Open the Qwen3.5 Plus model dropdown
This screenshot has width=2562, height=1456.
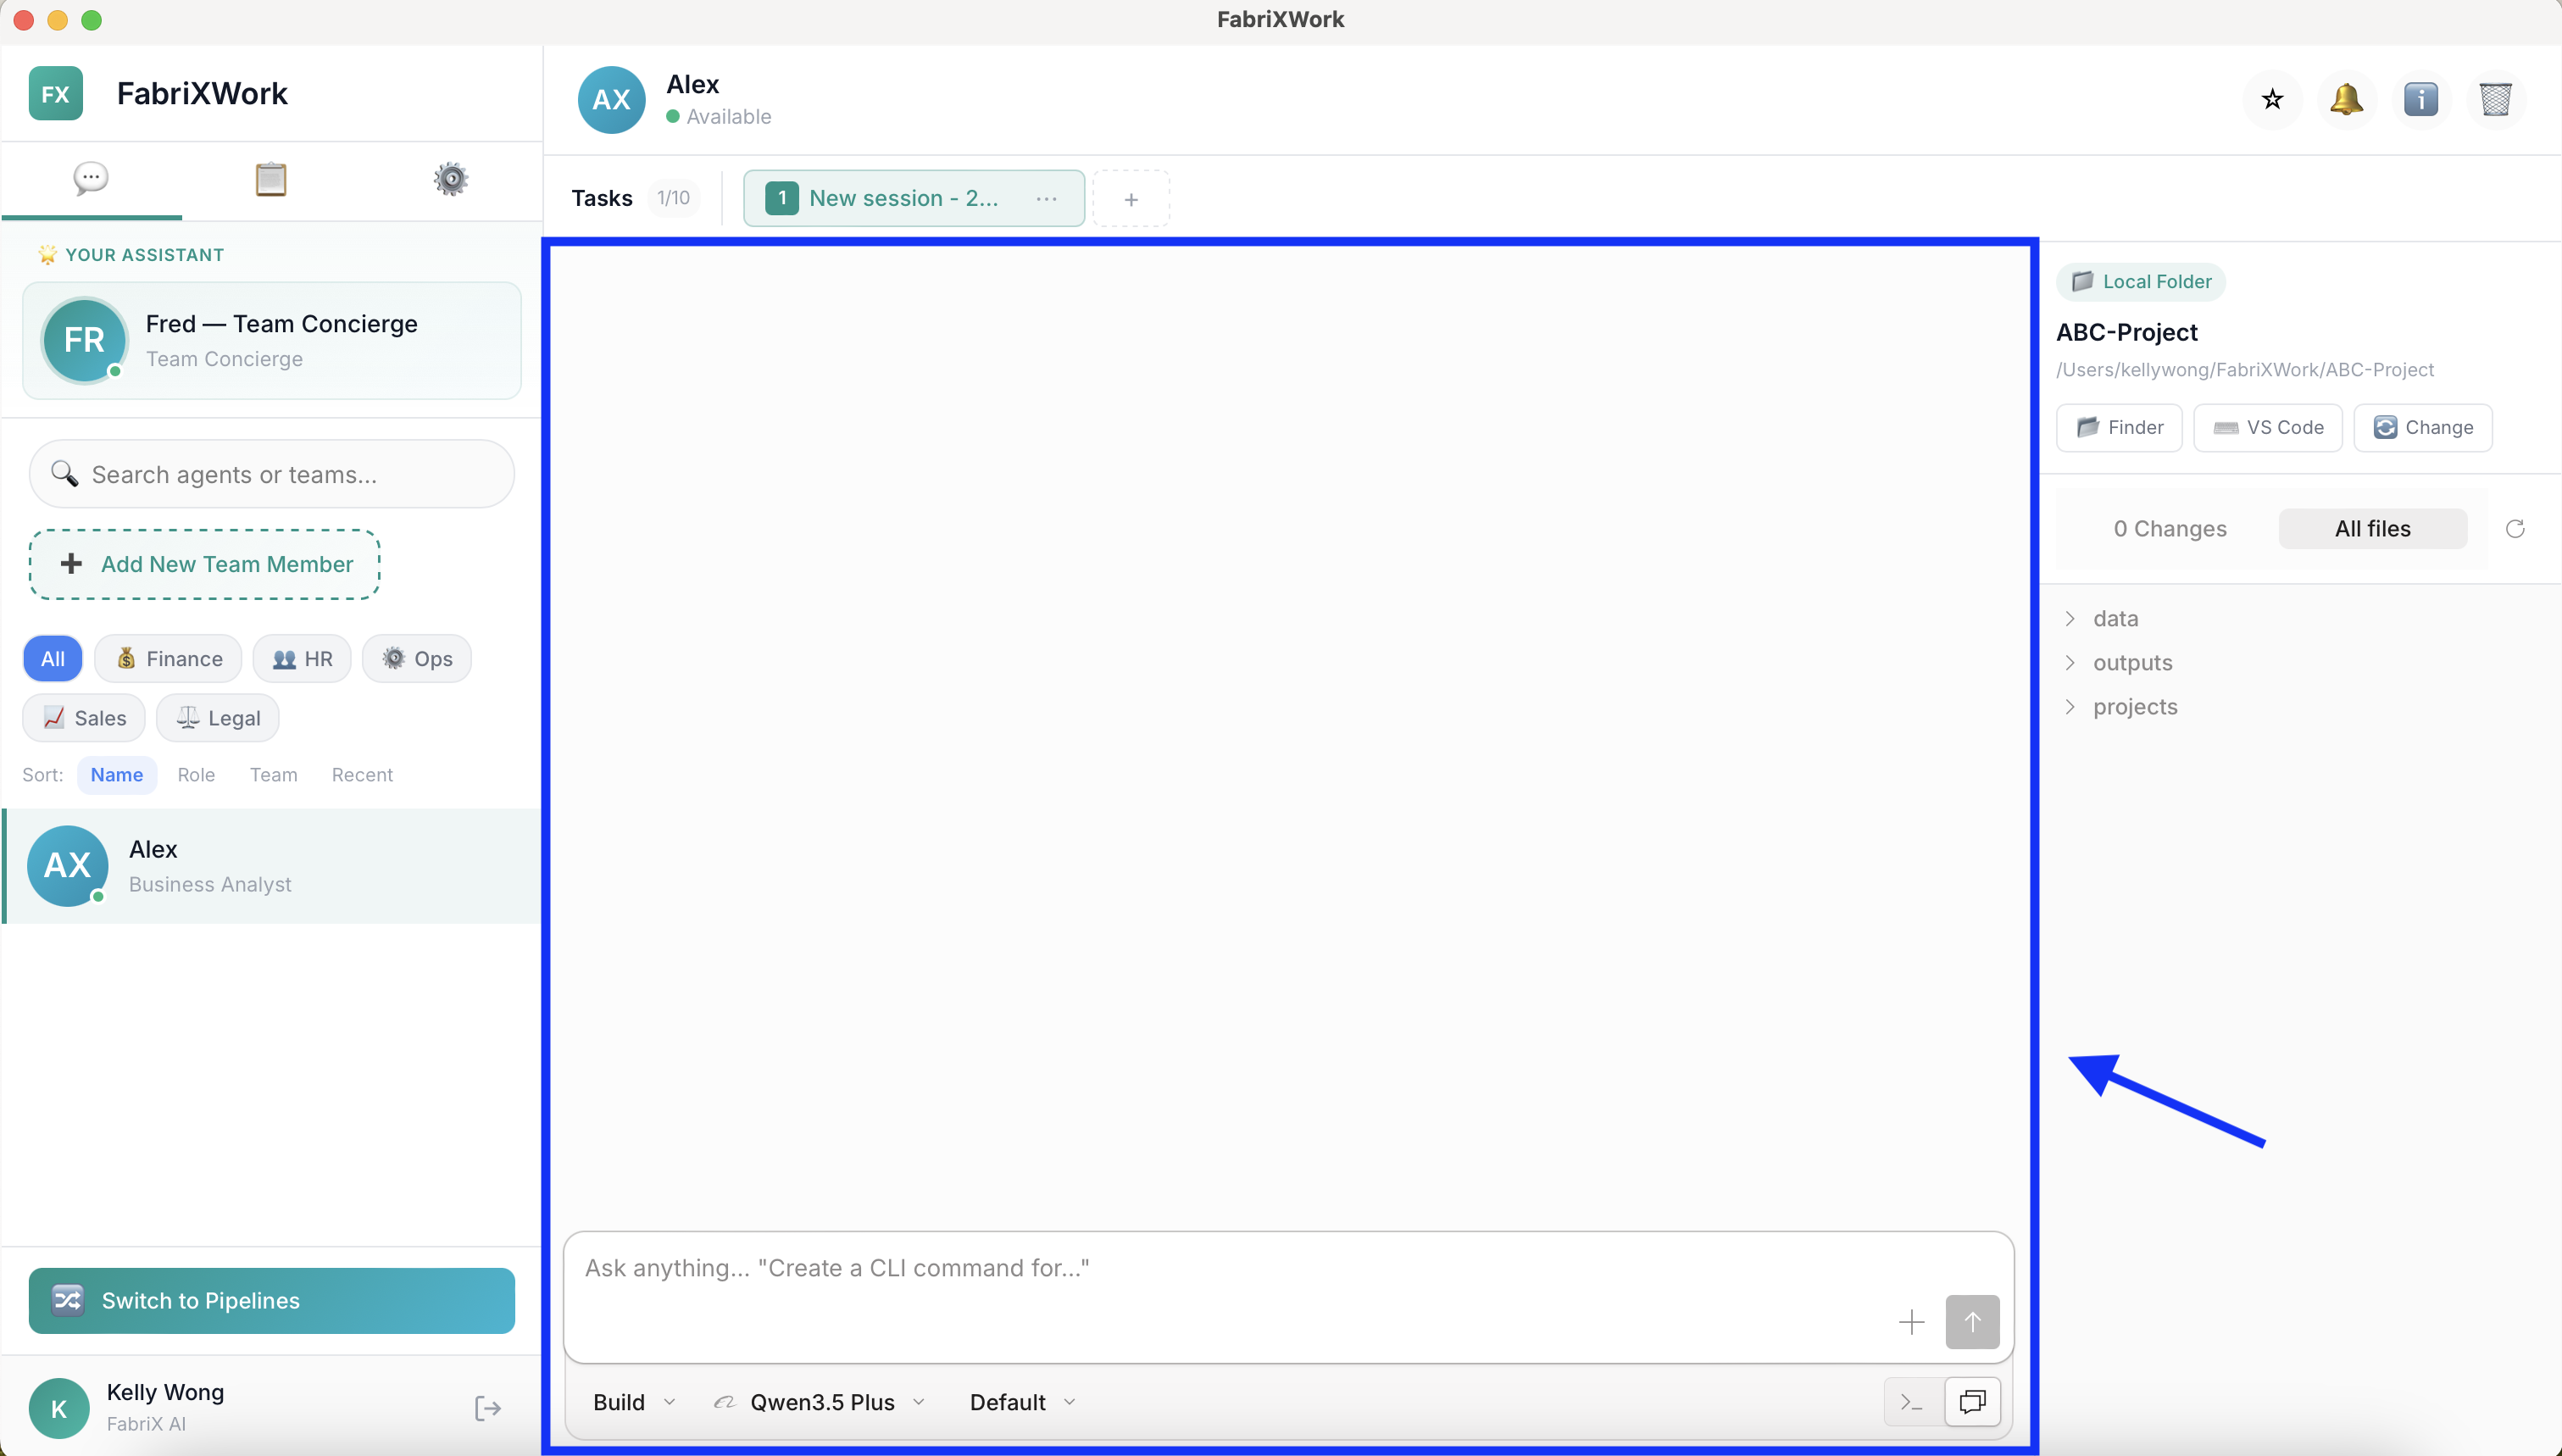[820, 1402]
